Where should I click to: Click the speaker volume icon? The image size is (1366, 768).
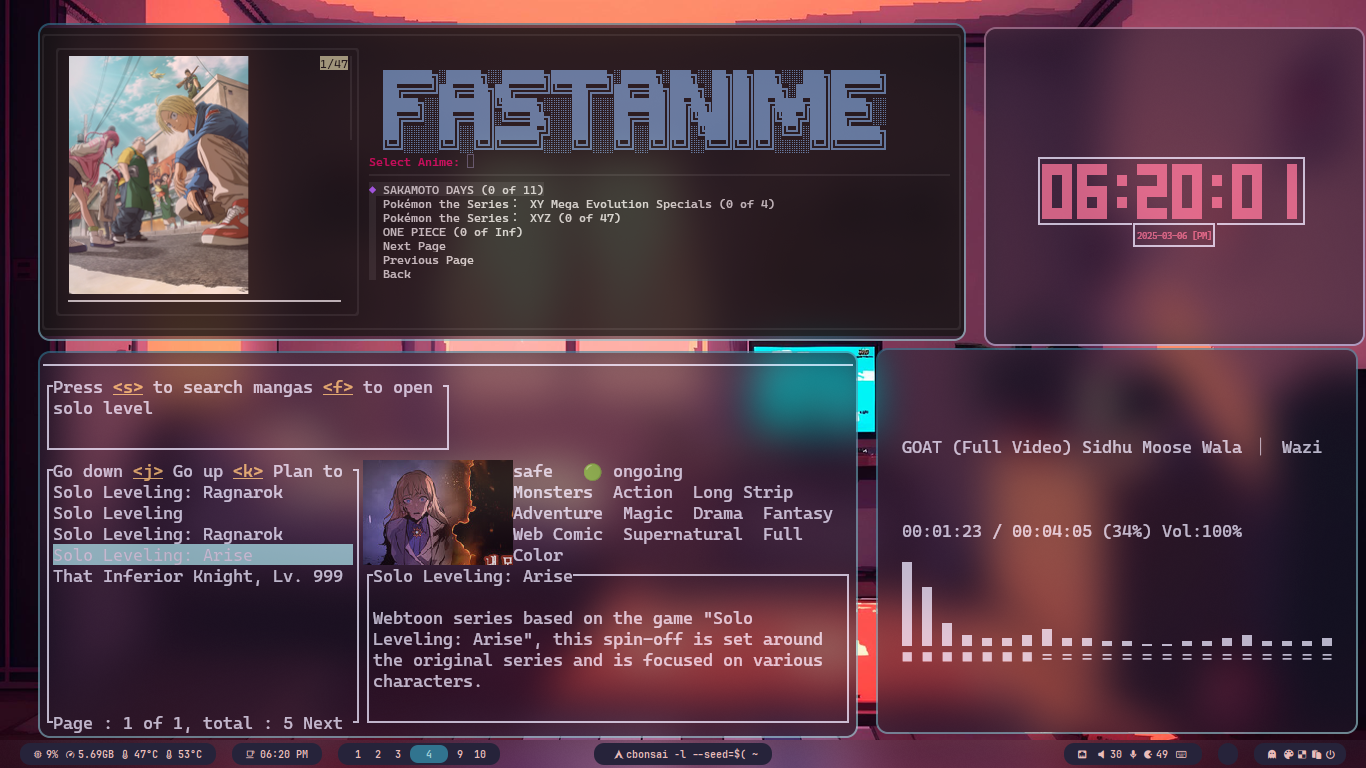(1102, 754)
